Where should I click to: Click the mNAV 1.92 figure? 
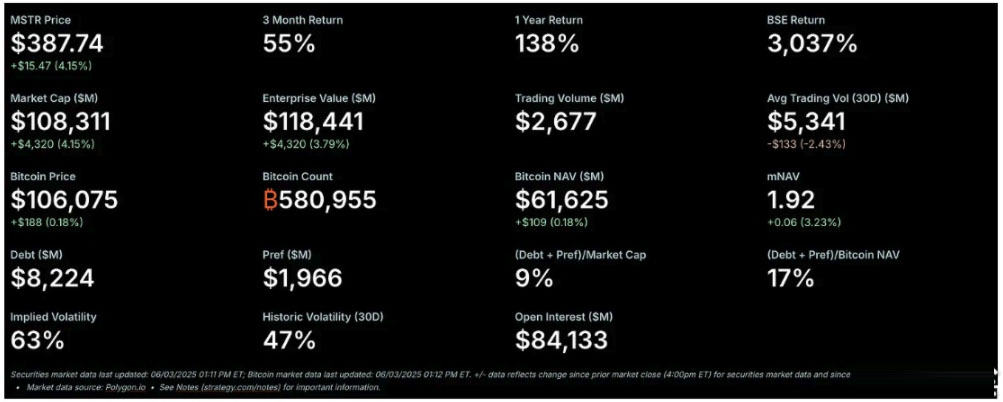tap(792, 200)
